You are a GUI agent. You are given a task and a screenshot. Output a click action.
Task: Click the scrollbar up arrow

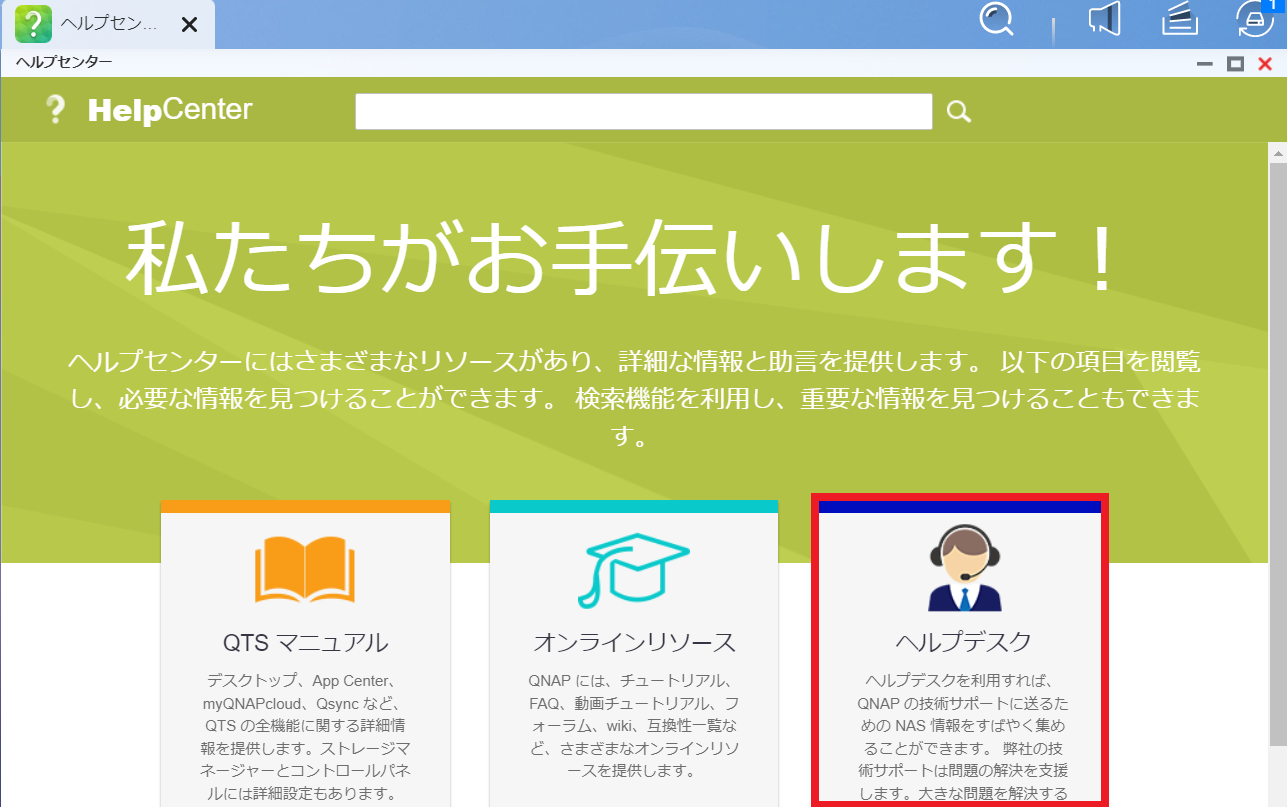point(1278,152)
